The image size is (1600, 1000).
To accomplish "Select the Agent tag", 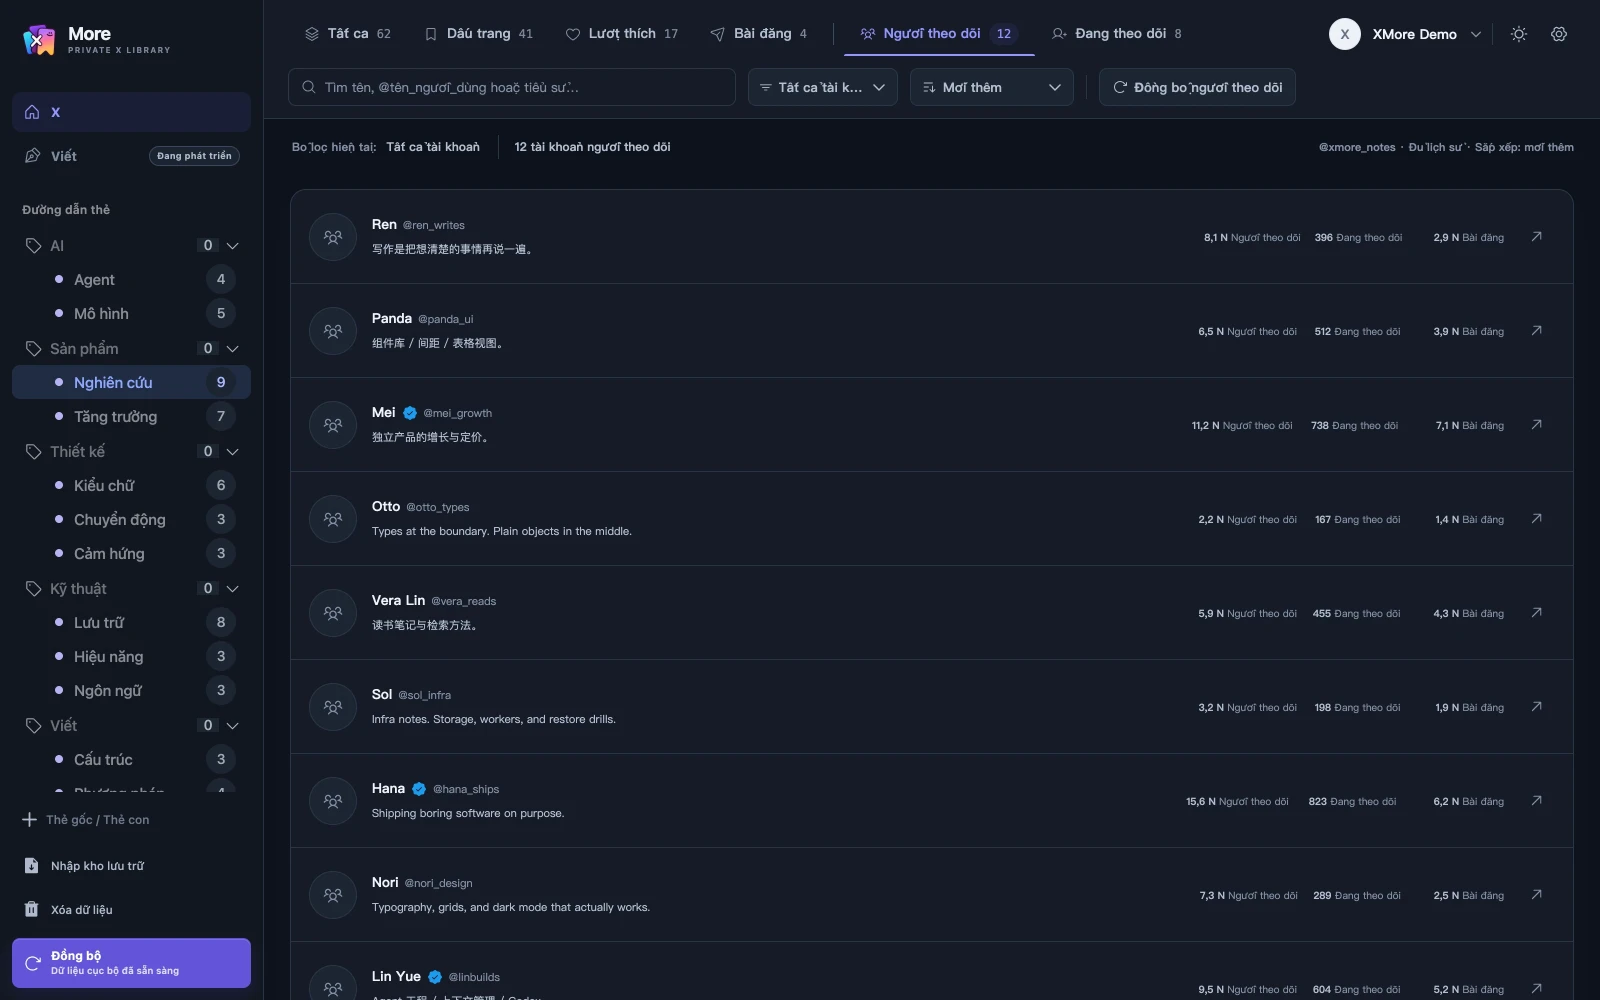I will coord(131,280).
